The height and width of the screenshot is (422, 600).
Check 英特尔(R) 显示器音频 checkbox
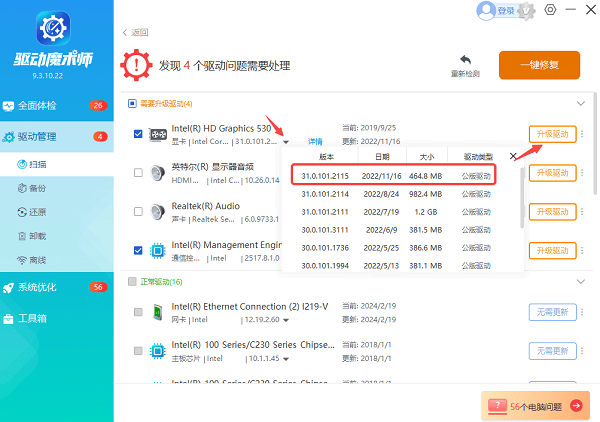tap(138, 173)
